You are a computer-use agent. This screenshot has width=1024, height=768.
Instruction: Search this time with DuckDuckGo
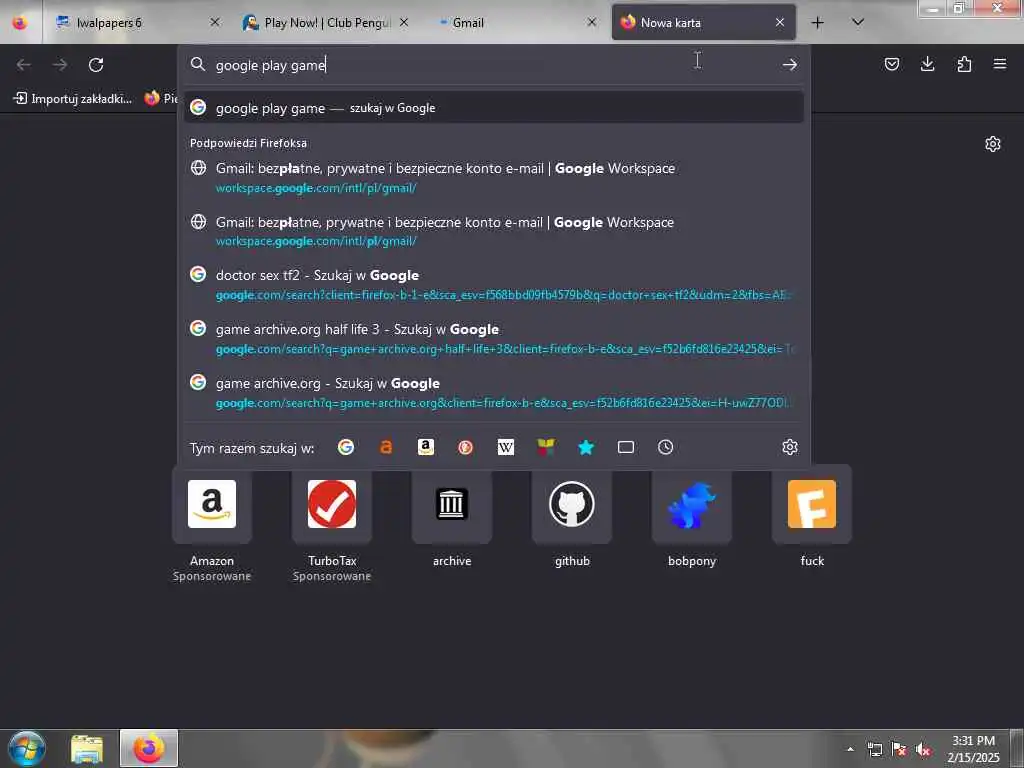click(466, 447)
